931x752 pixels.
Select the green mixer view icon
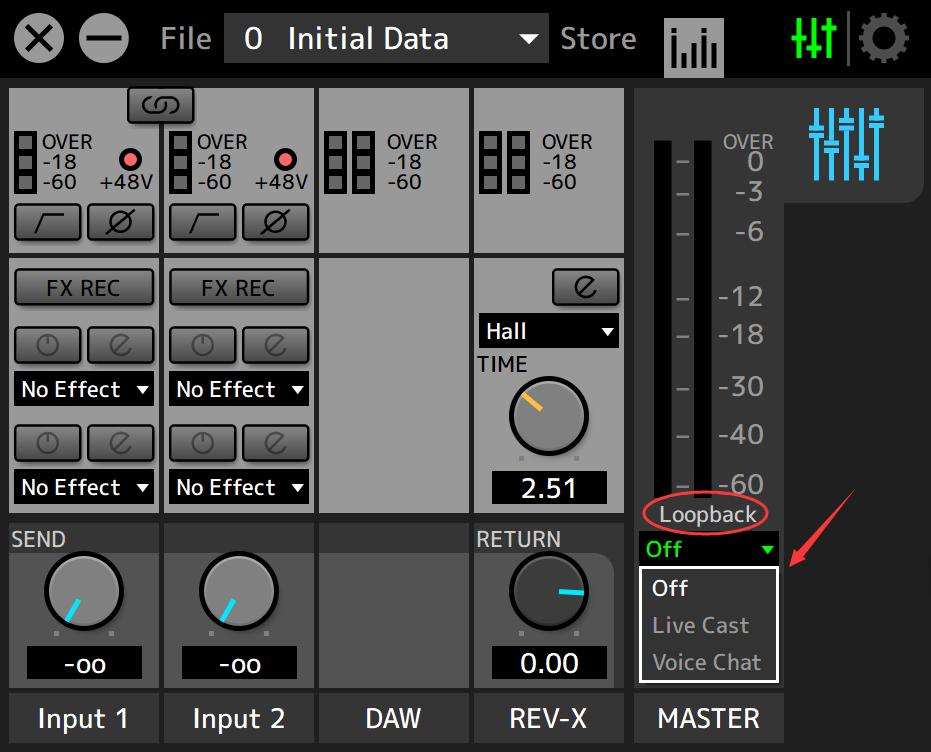pos(813,39)
